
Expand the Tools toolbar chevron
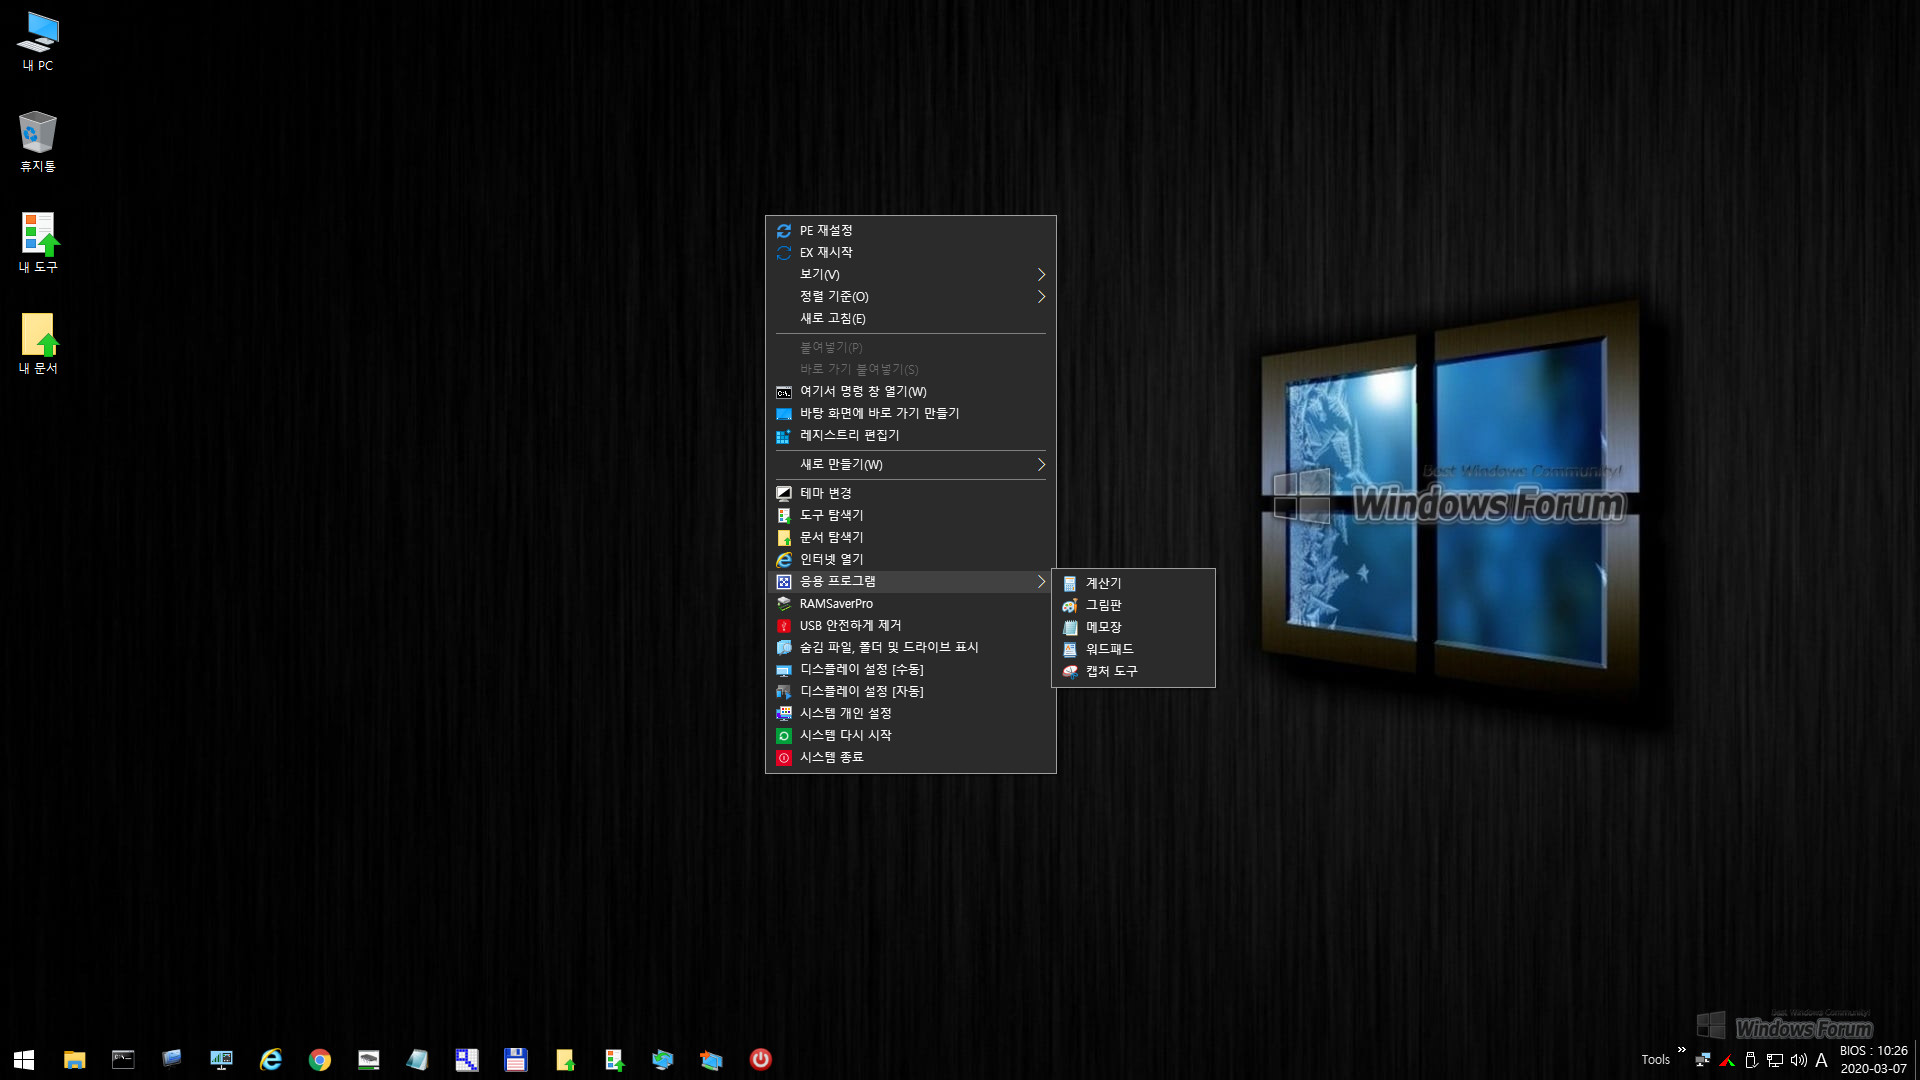1682,1050
